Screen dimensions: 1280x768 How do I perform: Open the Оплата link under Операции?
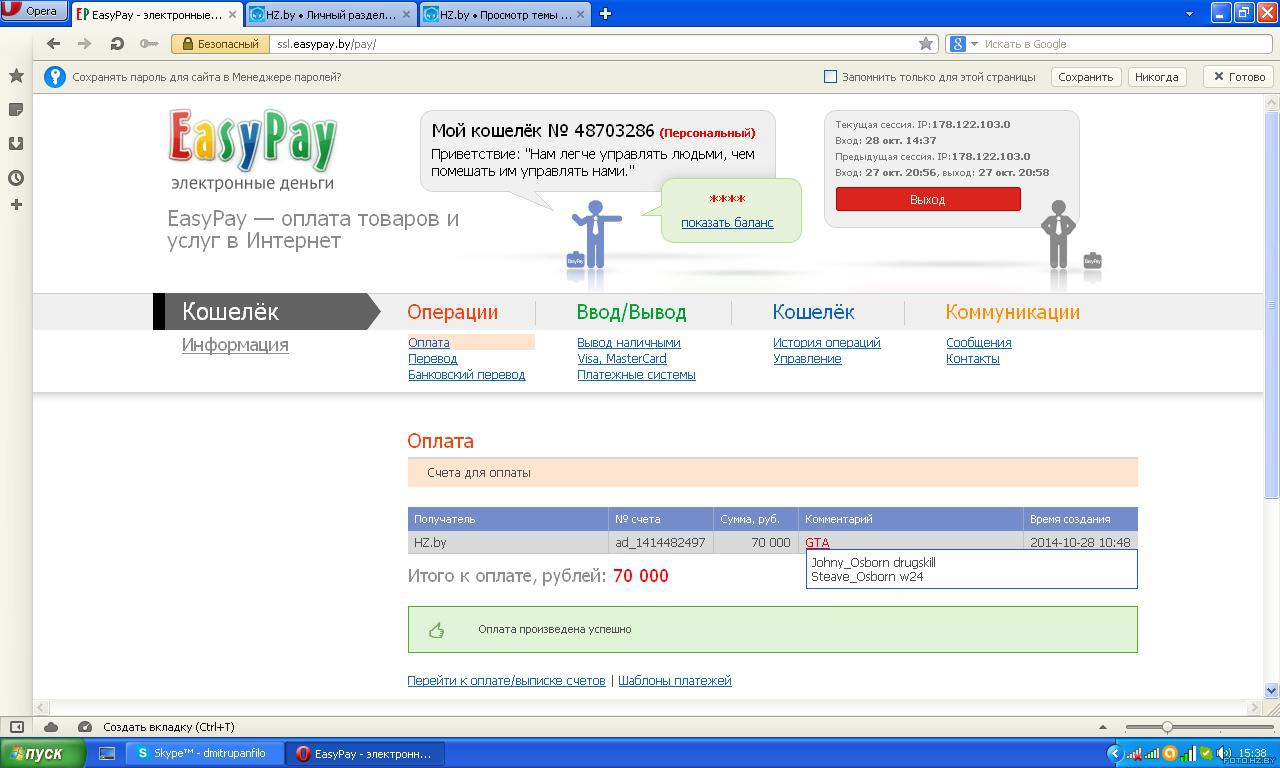coord(428,342)
